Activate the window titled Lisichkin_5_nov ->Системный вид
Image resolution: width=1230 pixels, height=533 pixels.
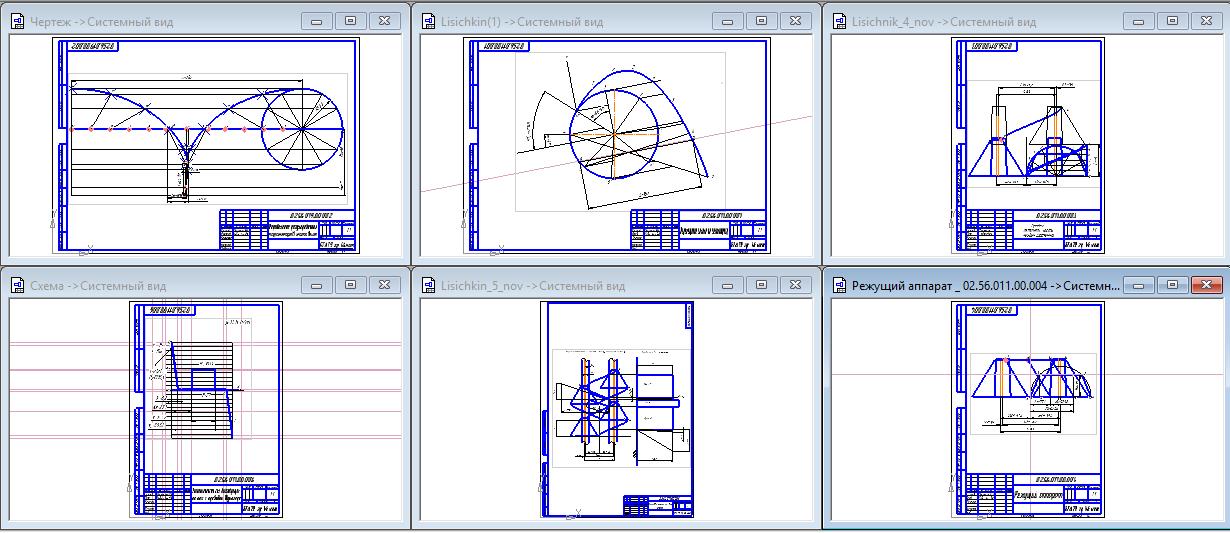coord(533,285)
